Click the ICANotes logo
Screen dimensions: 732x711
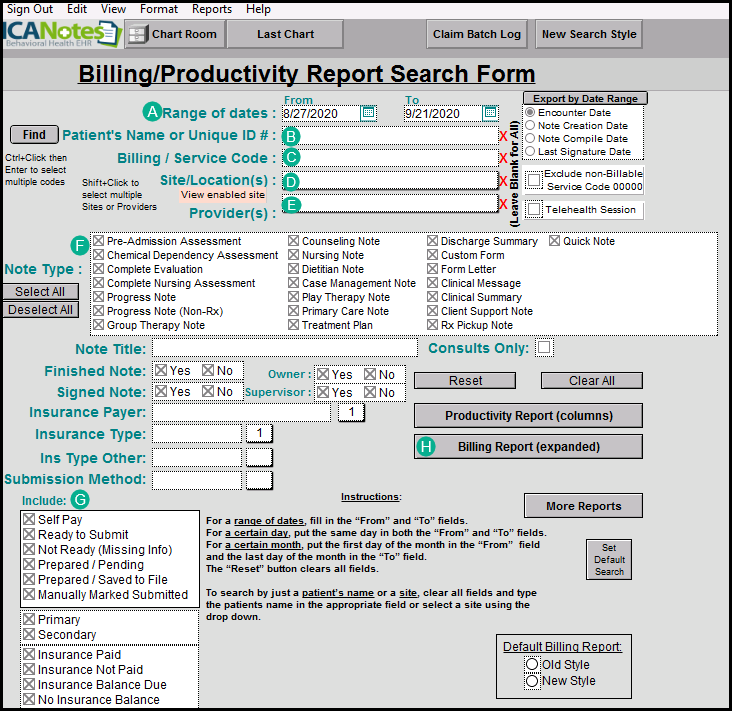tap(60, 34)
